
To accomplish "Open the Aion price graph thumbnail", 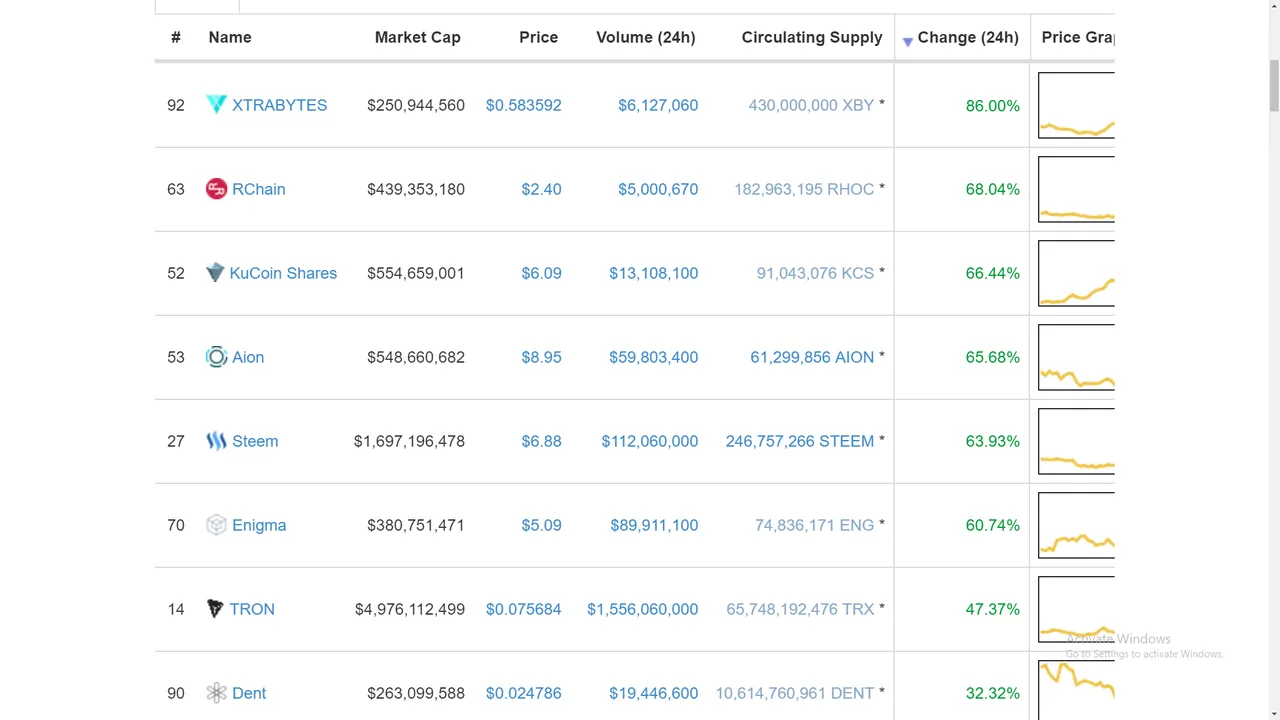I will tap(1076, 357).
